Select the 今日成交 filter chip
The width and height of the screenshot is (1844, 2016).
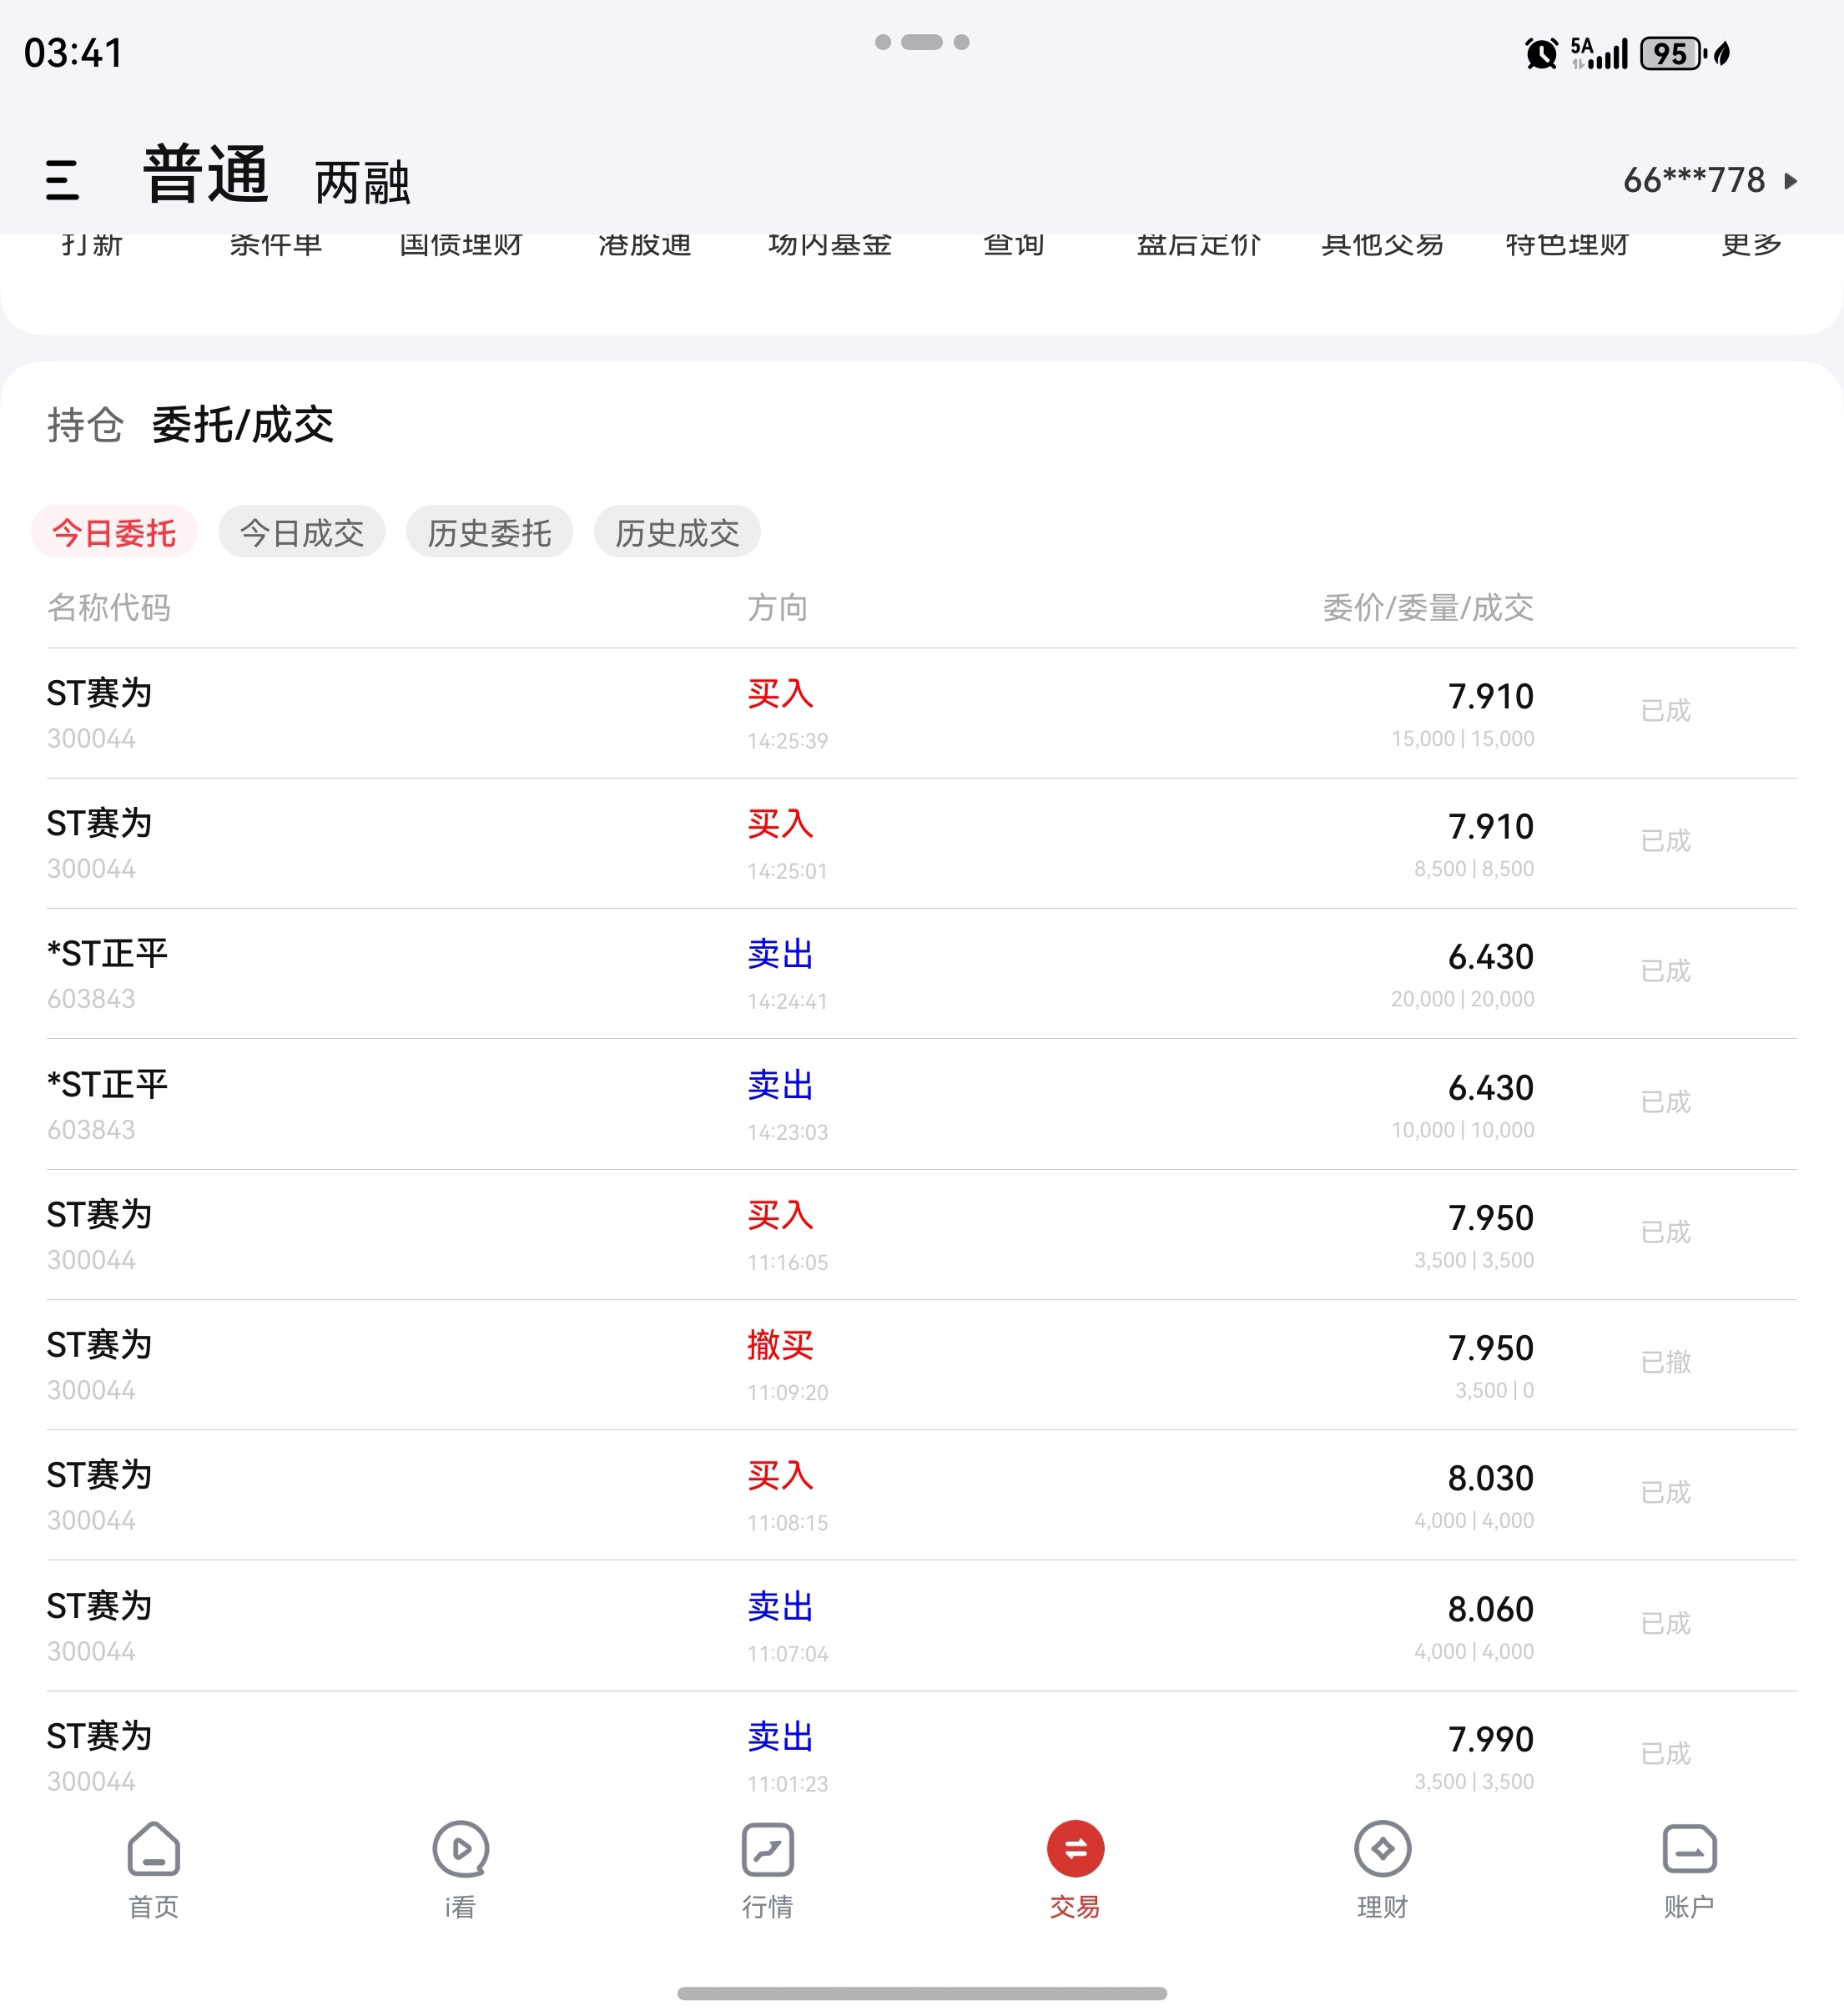pos(302,532)
